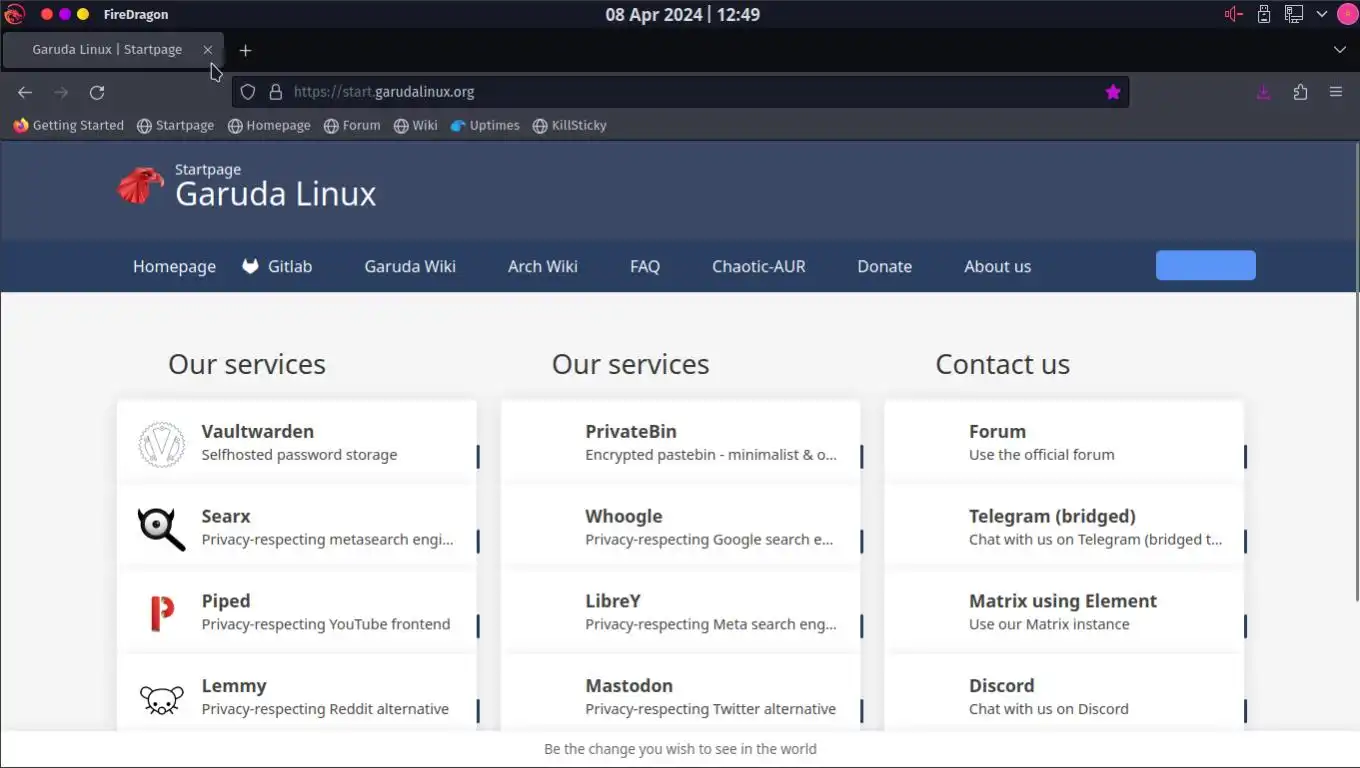The image size is (1360, 768).
Task: Open the wired network tray icon
Action: (1294, 14)
